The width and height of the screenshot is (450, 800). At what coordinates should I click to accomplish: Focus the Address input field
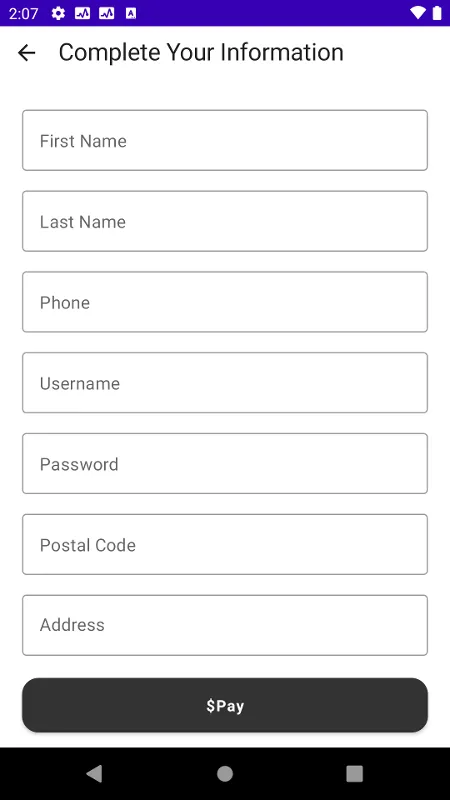225,625
